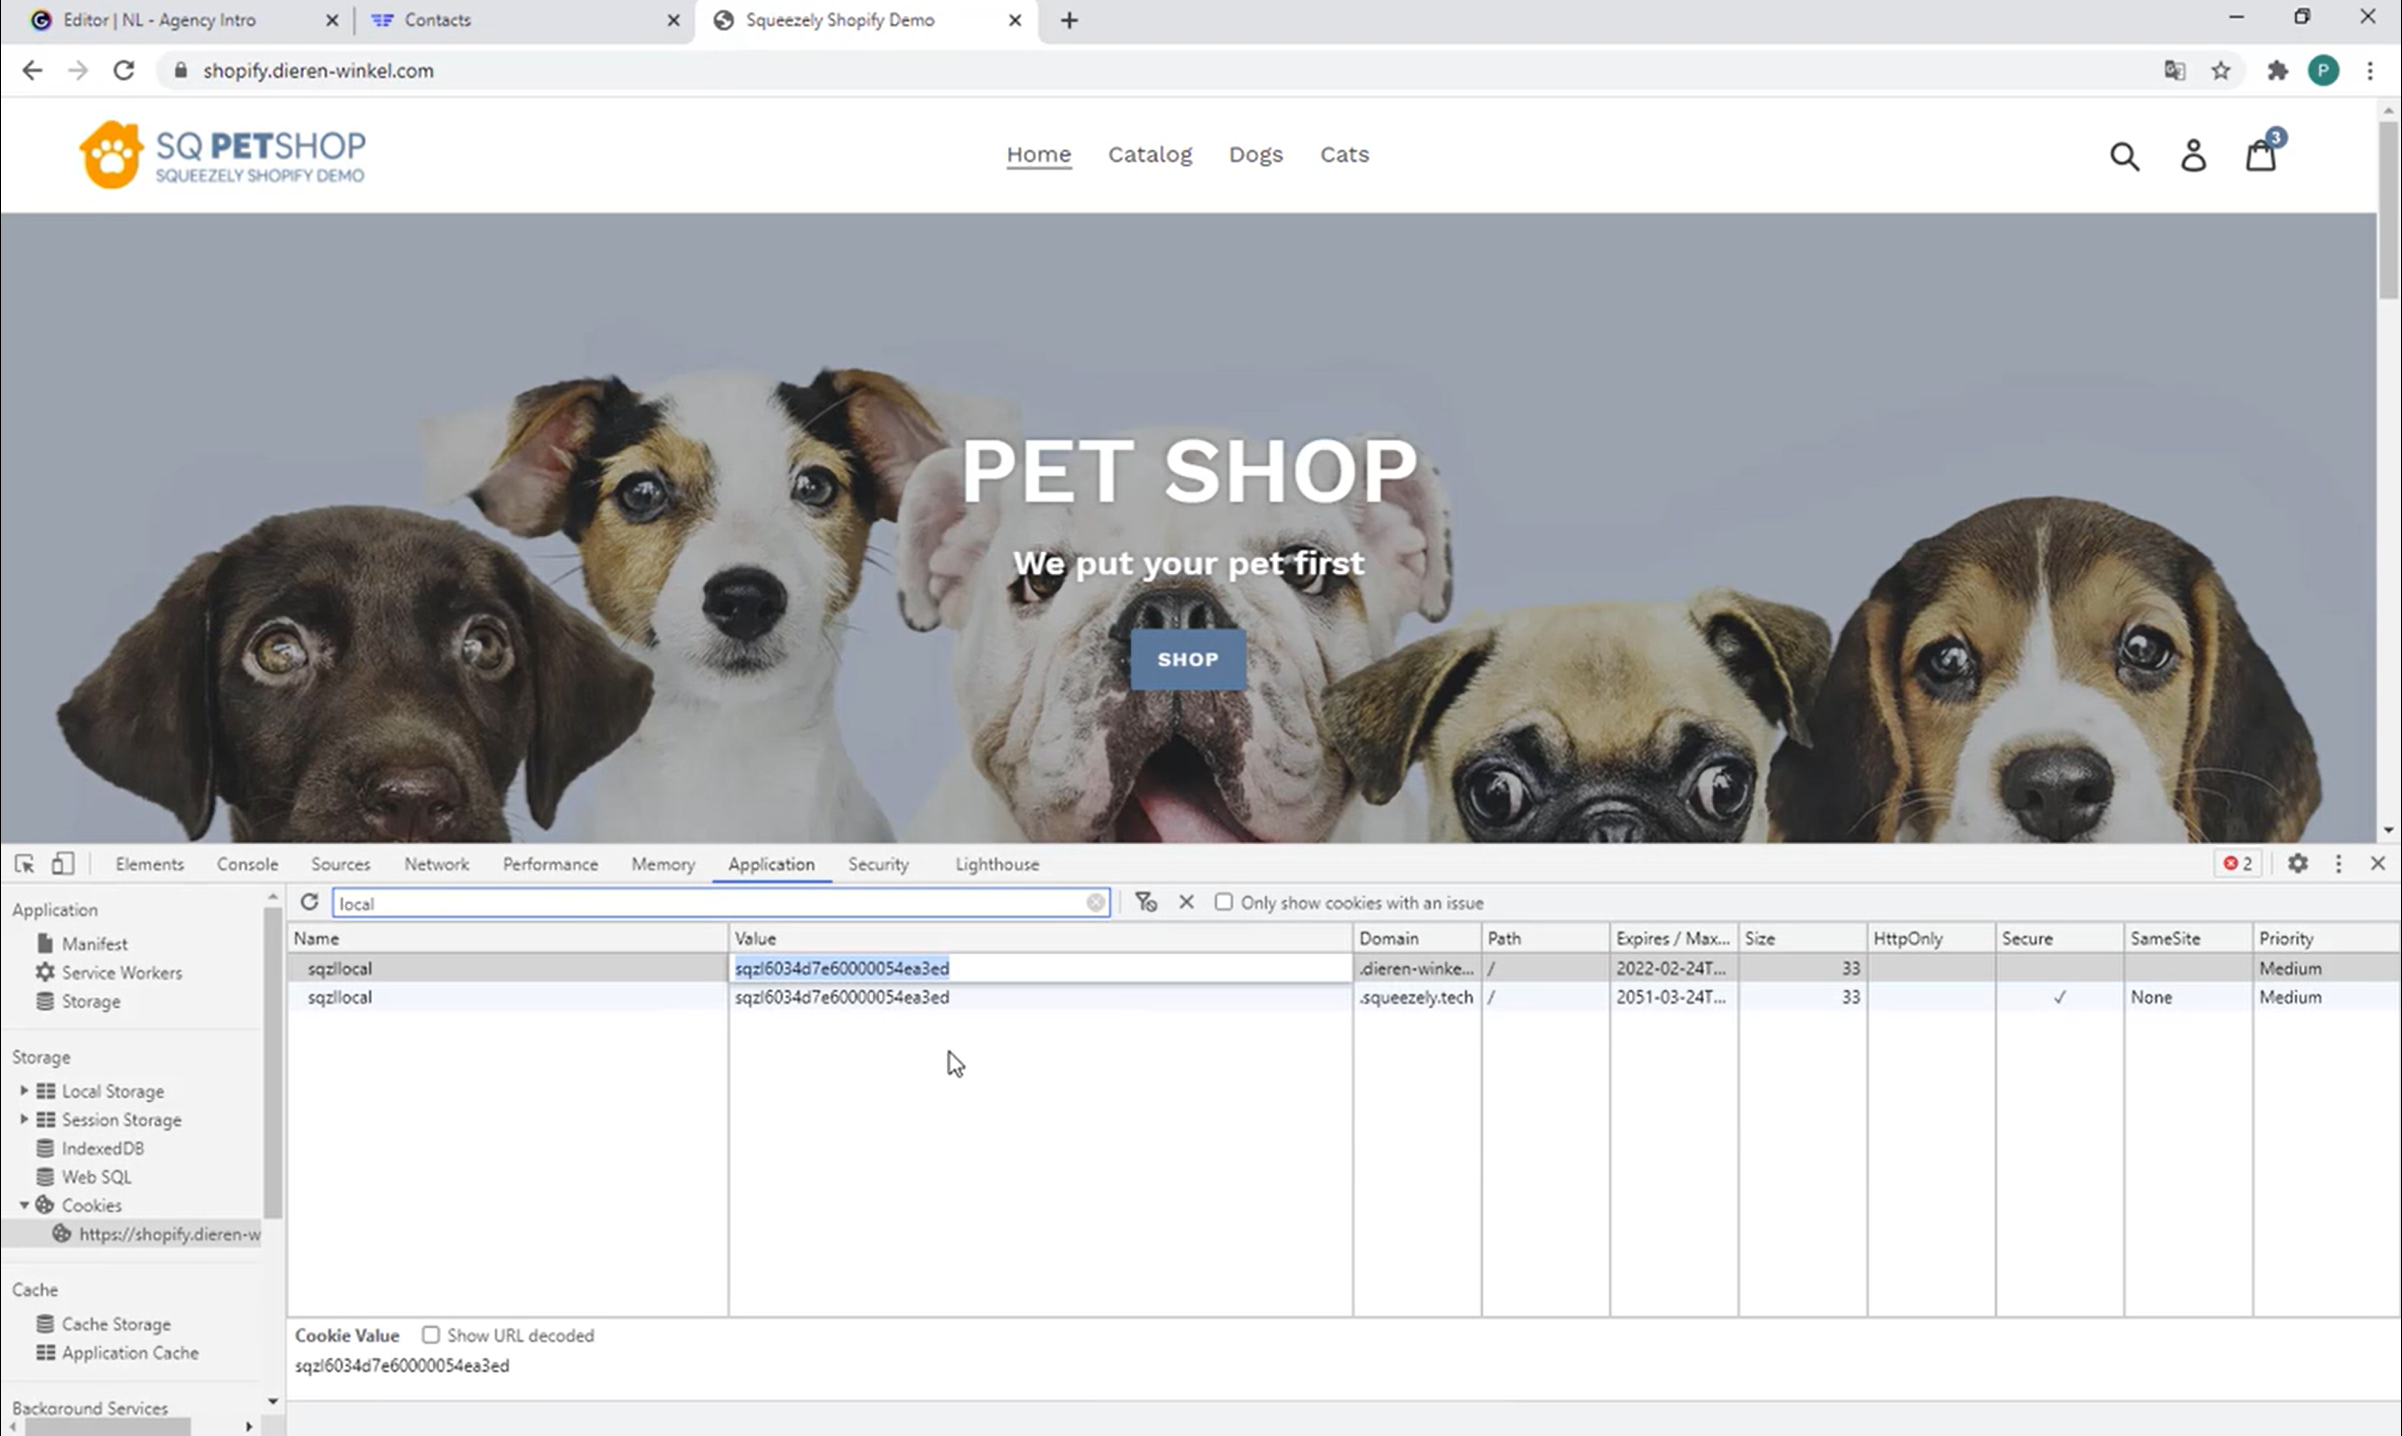Click the blue SHOP button
Screen dimensions: 2402x1436
pyautogui.click(x=1188, y=659)
